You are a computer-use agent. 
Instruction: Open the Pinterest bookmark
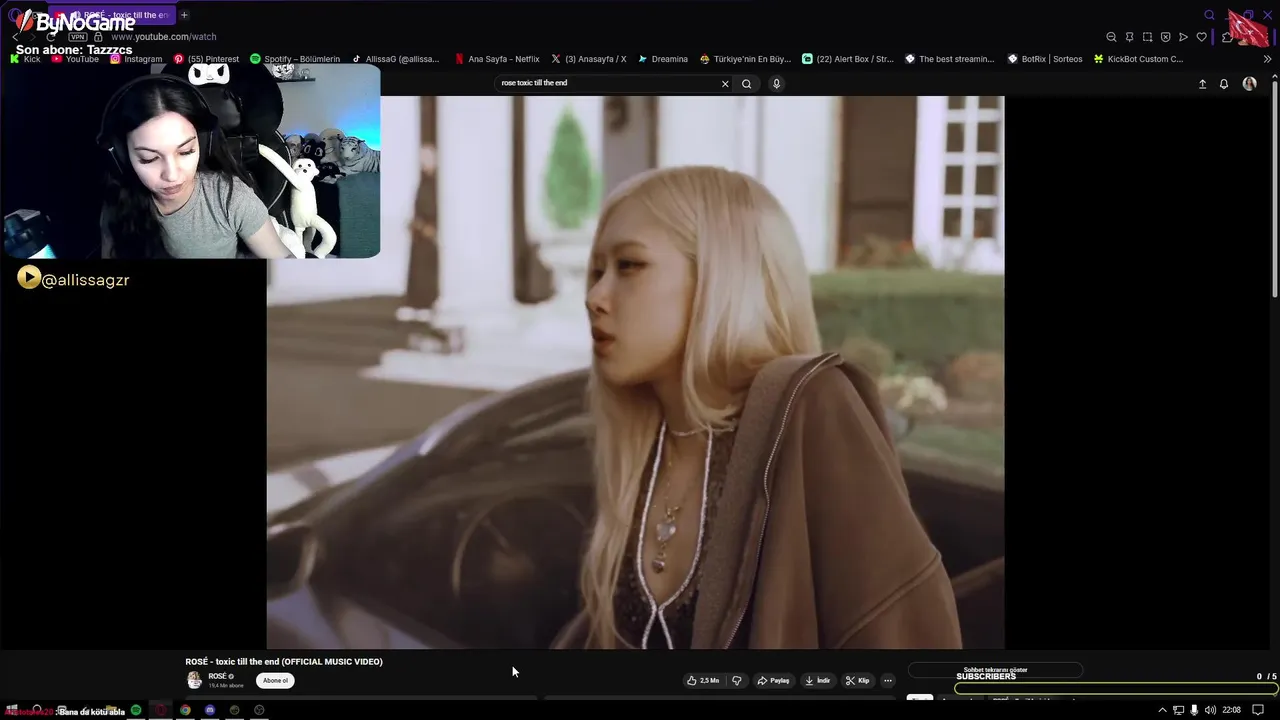(x=206, y=59)
